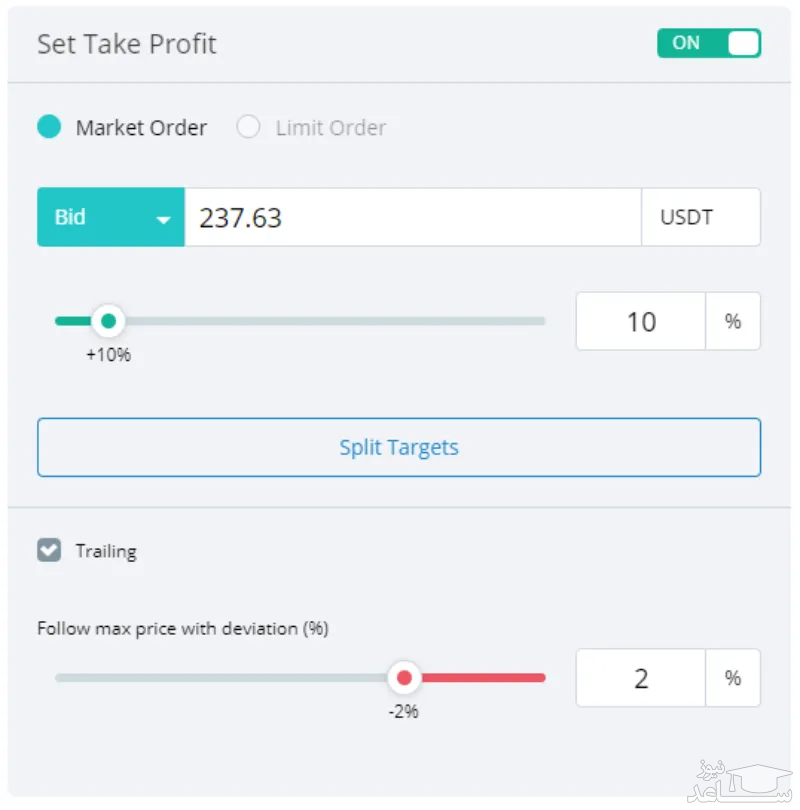Expand the Bid dropdown to change order basis
The width and height of the screenshot is (800, 810).
(110, 217)
